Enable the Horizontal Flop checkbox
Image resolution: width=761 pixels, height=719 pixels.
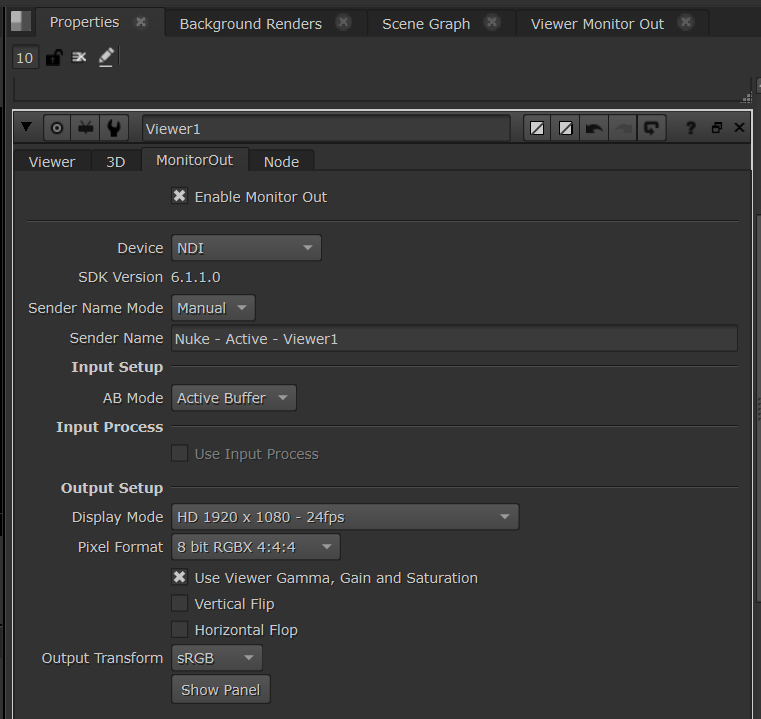pyautogui.click(x=180, y=630)
